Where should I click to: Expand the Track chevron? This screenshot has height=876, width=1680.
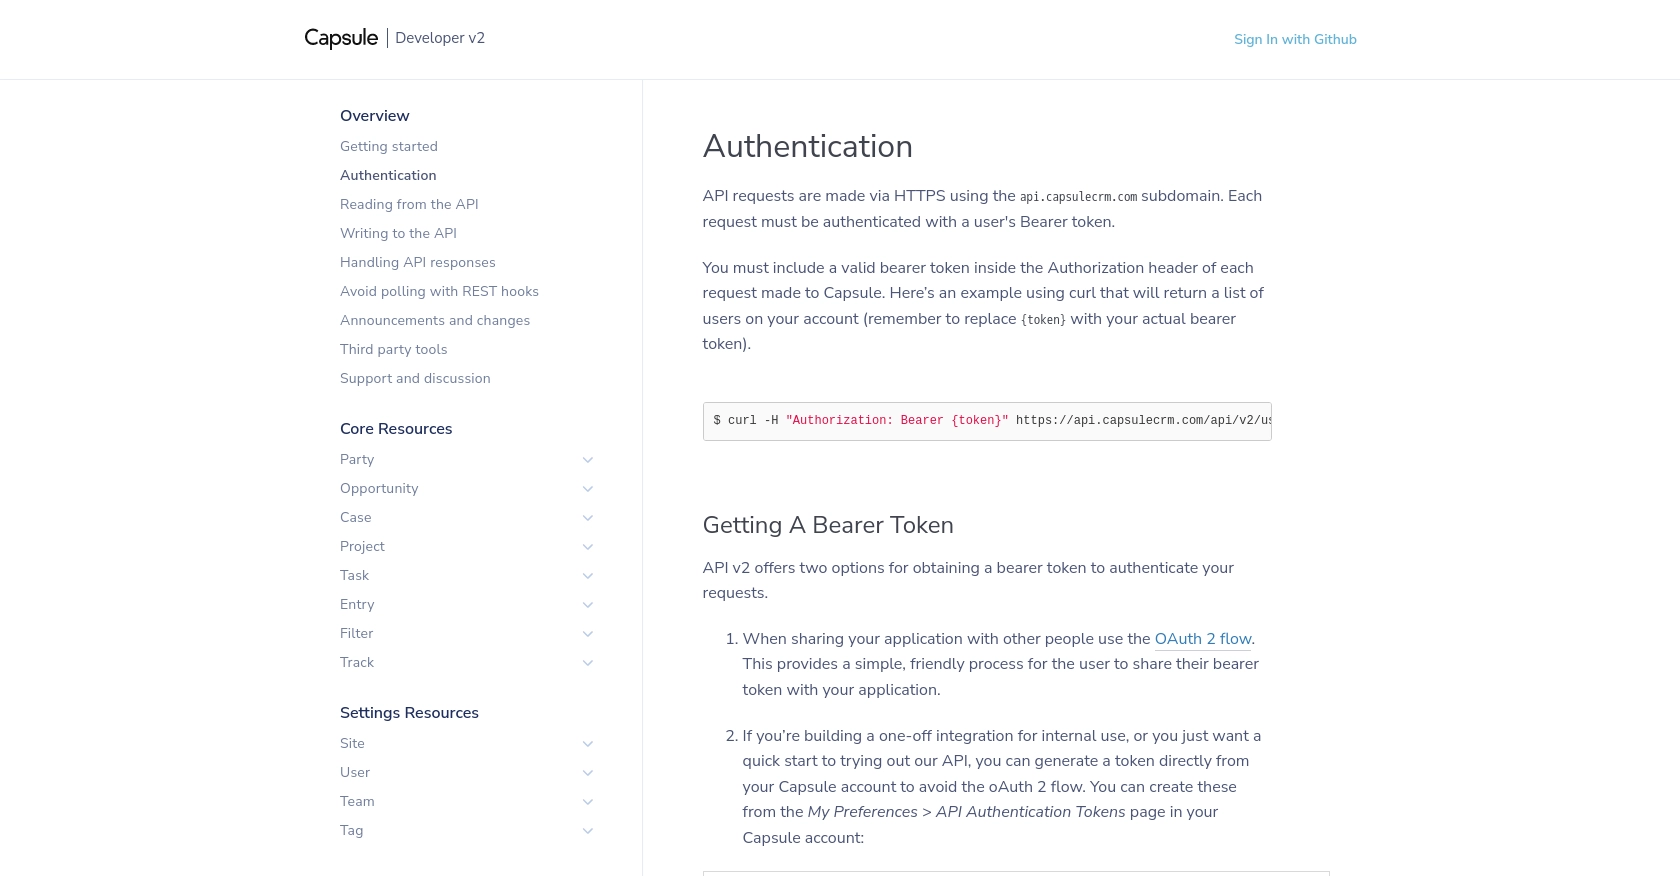(x=588, y=663)
